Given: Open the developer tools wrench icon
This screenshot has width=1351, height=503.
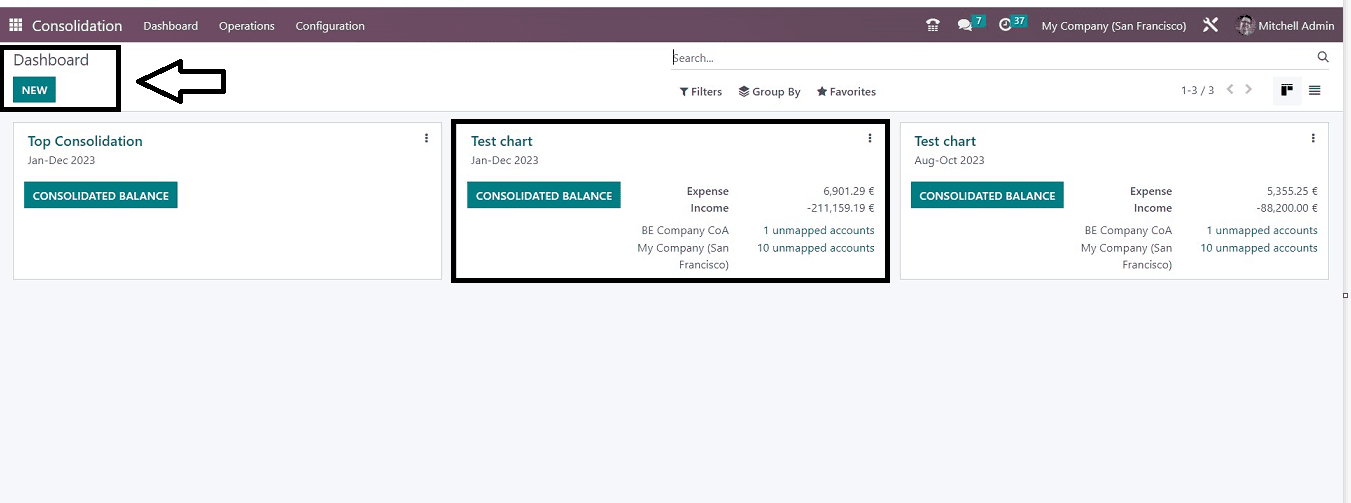Looking at the screenshot, I should tap(1210, 25).
